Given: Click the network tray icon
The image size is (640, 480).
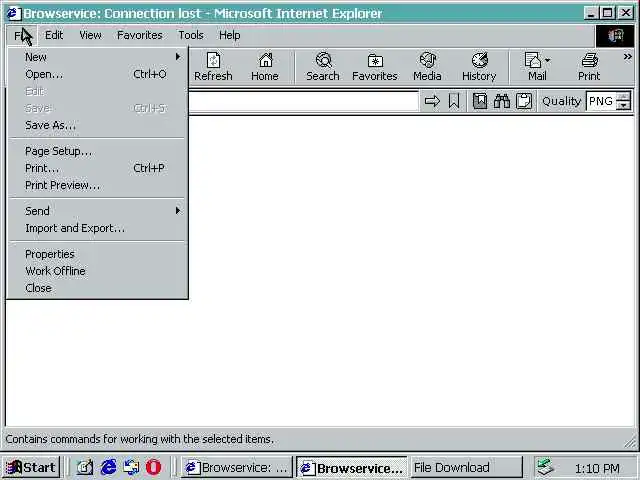Looking at the screenshot, I should (x=545, y=467).
